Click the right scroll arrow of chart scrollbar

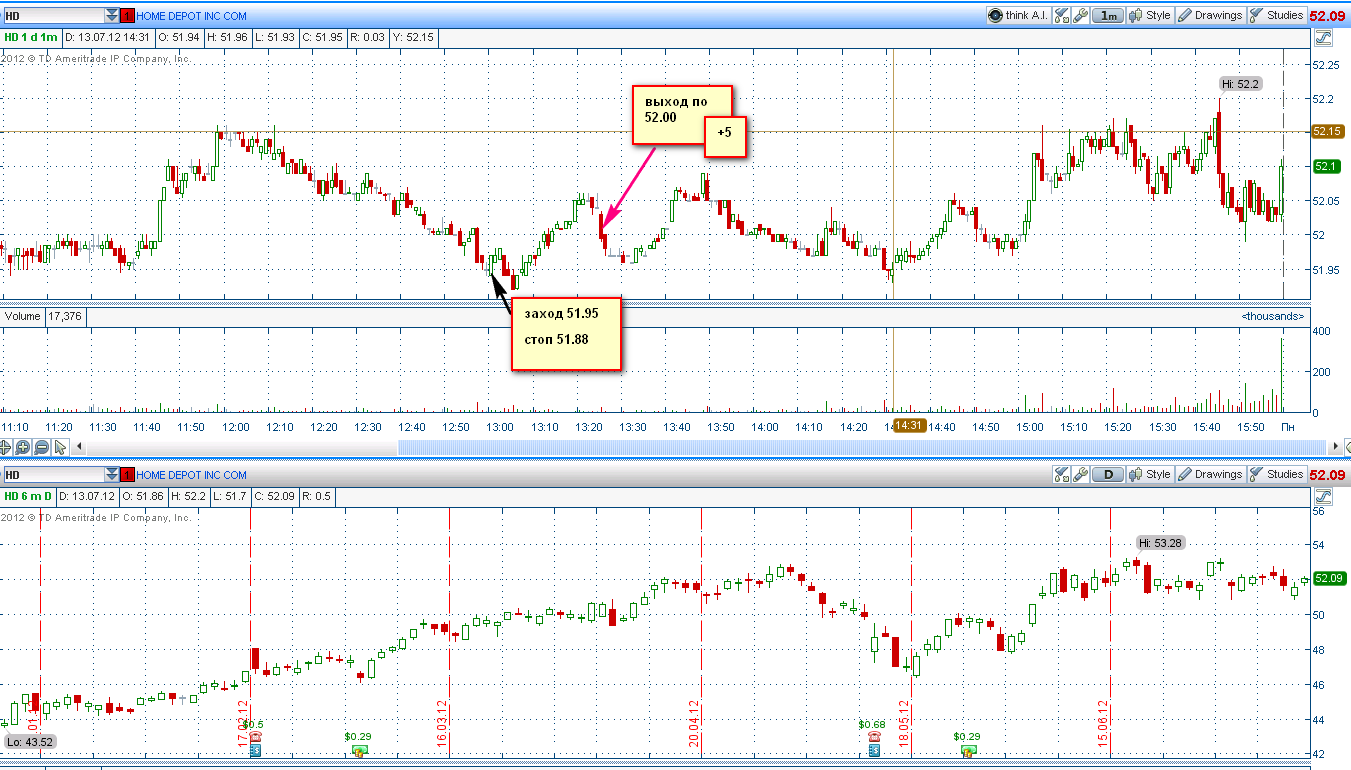pyautogui.click(x=1335, y=447)
